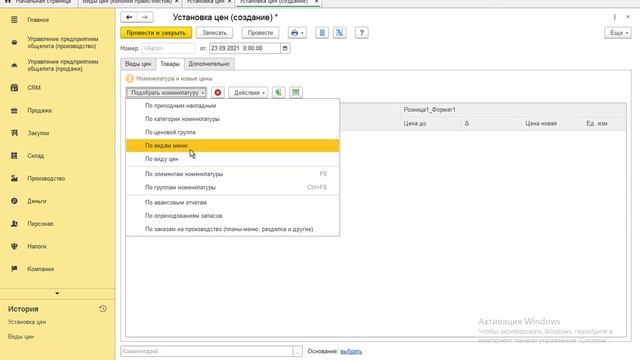Viewport: 640px width, 360px height.
Task: Select По категории номенклатуры menu item
Action: pos(233,119)
